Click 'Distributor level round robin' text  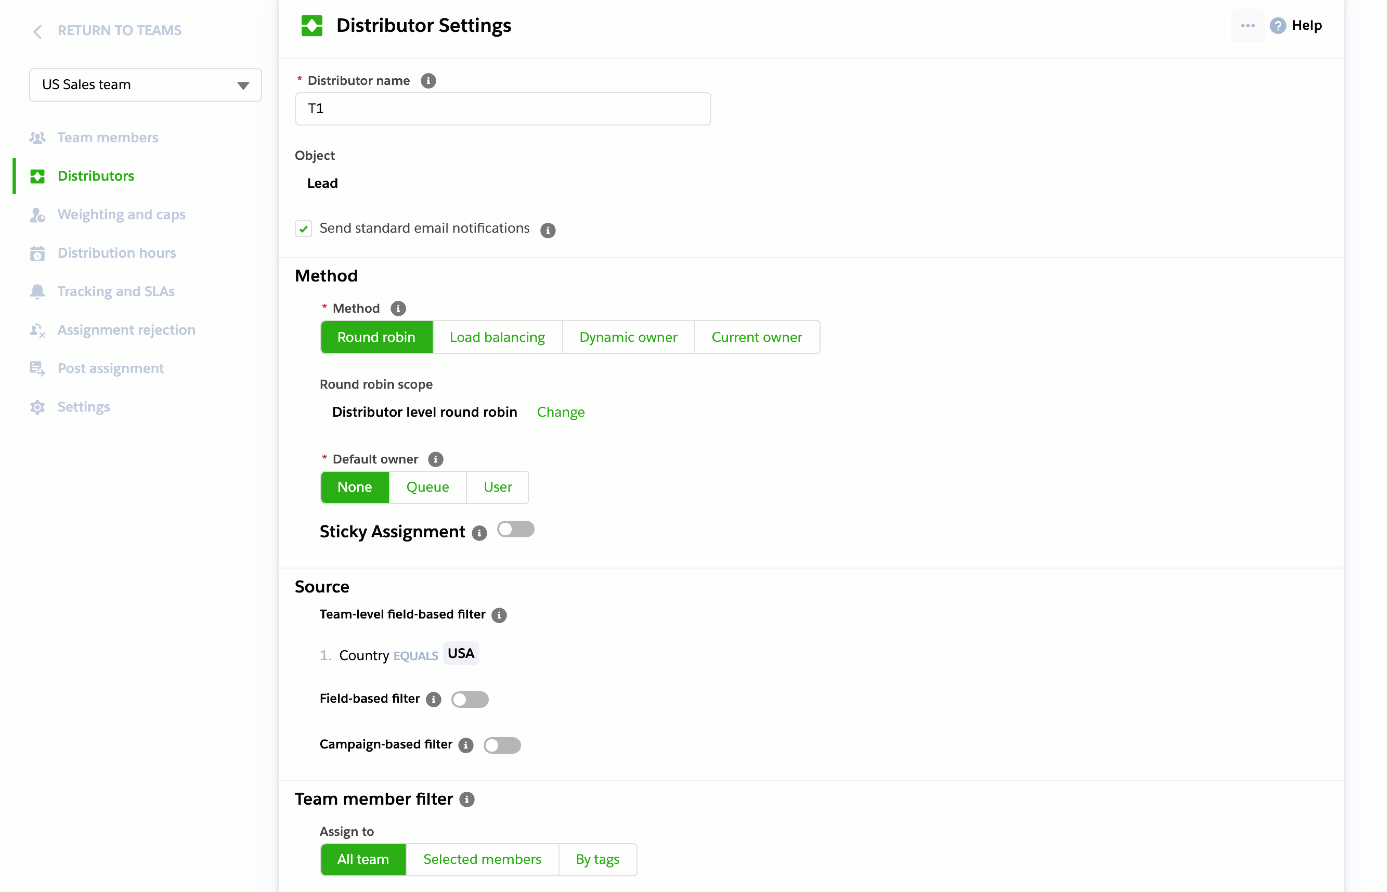point(425,413)
